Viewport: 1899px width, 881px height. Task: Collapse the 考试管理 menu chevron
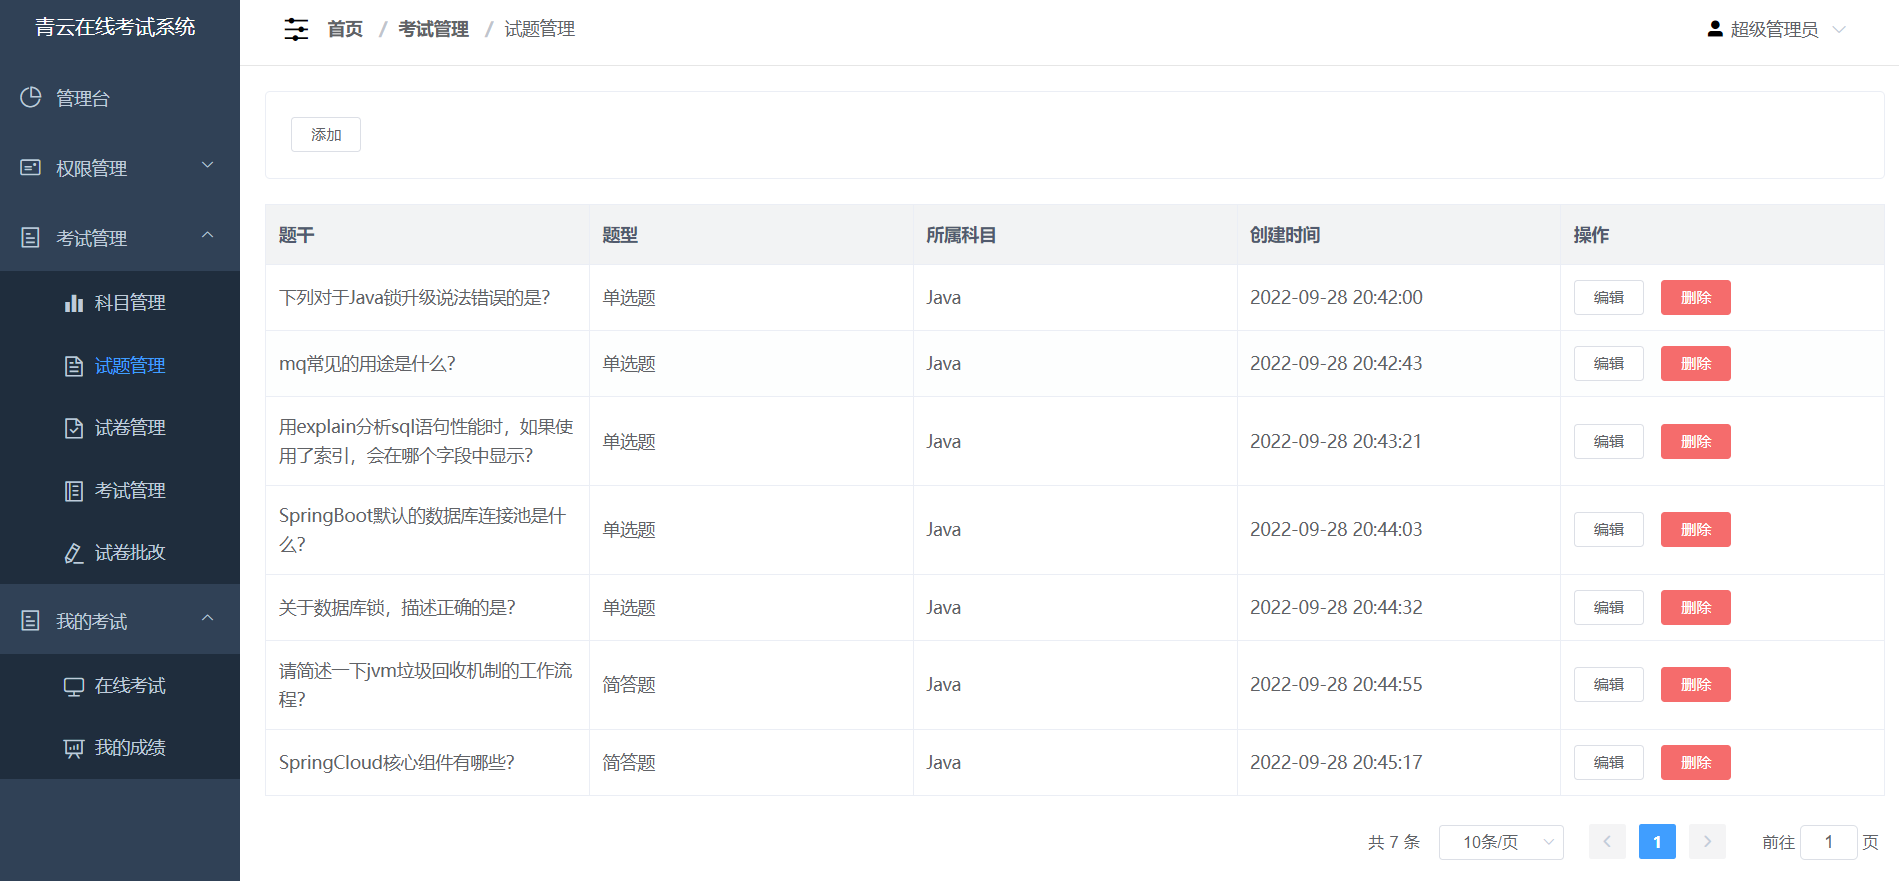(208, 235)
